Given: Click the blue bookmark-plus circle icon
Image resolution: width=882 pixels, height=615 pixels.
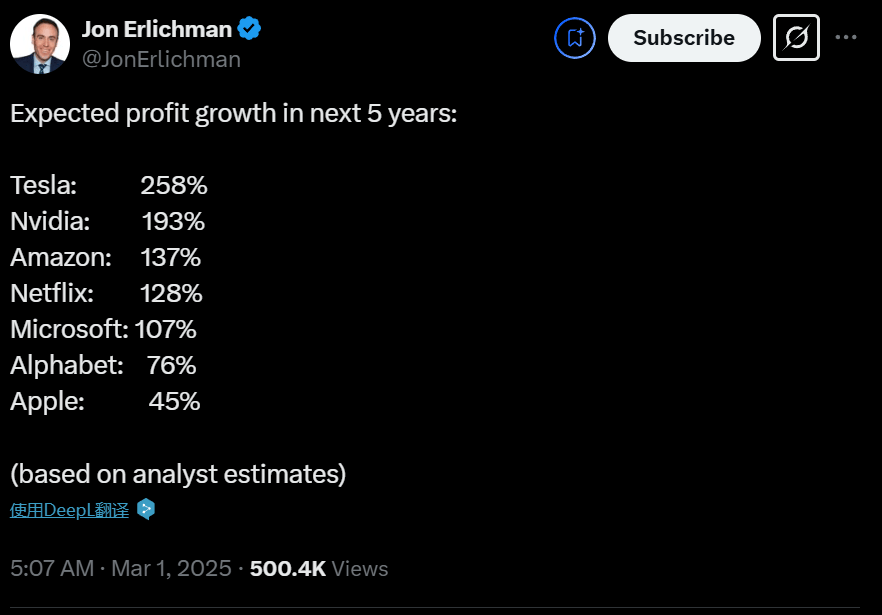Looking at the screenshot, I should point(575,38).
